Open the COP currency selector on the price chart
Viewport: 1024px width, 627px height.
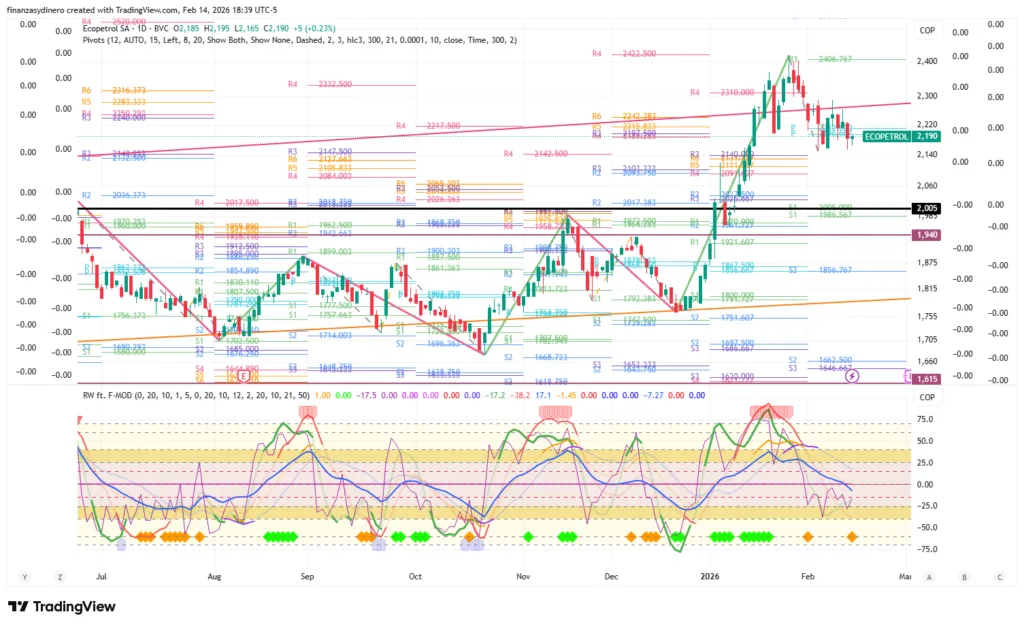pyautogui.click(x=926, y=31)
